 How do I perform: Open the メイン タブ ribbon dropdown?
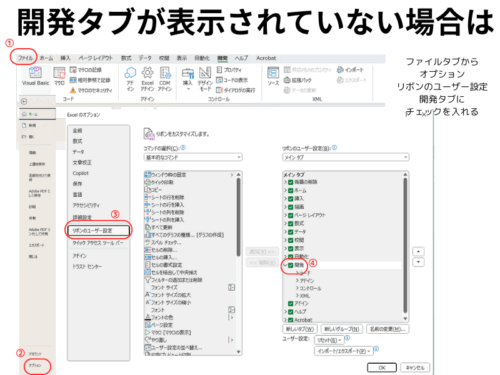(x=345, y=157)
